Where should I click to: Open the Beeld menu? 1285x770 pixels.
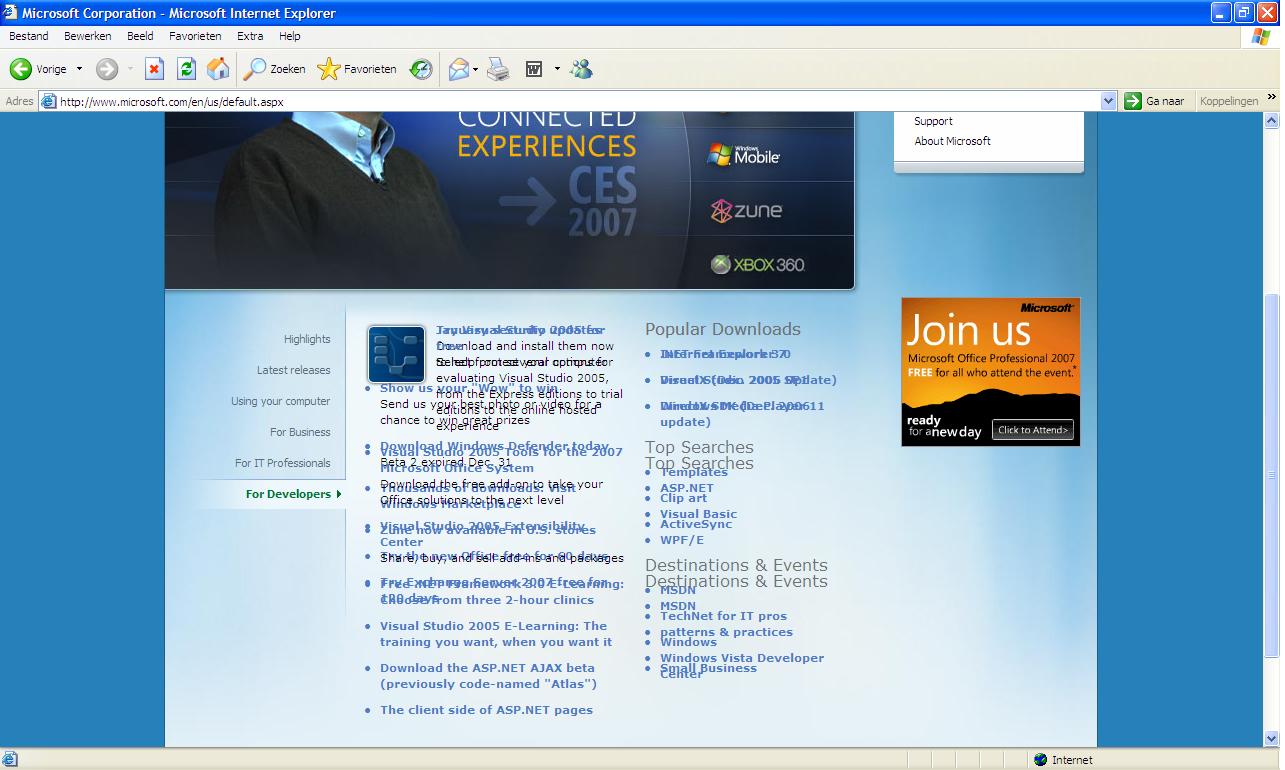pyautogui.click(x=140, y=36)
